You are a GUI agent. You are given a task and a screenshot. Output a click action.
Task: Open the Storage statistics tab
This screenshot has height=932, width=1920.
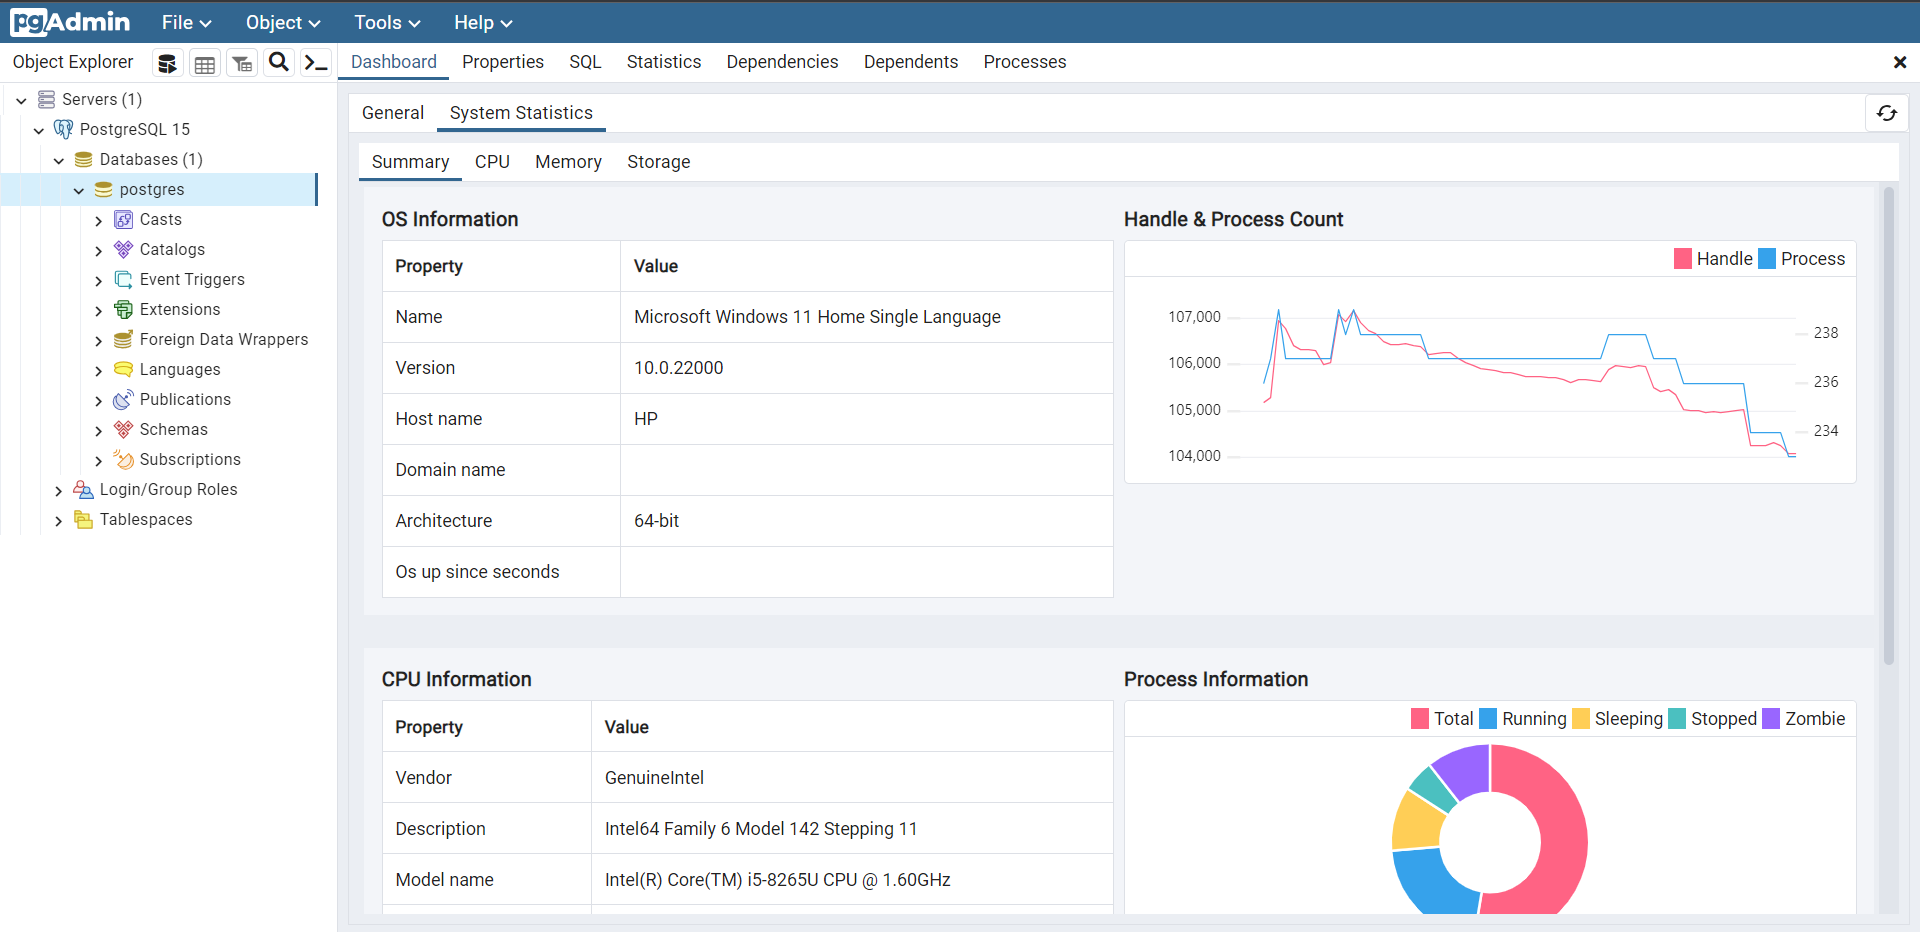[x=659, y=162]
